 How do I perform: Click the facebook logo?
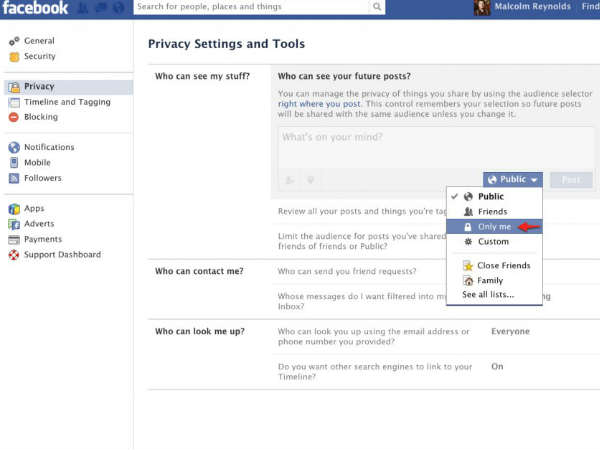pyautogui.click(x=35, y=8)
